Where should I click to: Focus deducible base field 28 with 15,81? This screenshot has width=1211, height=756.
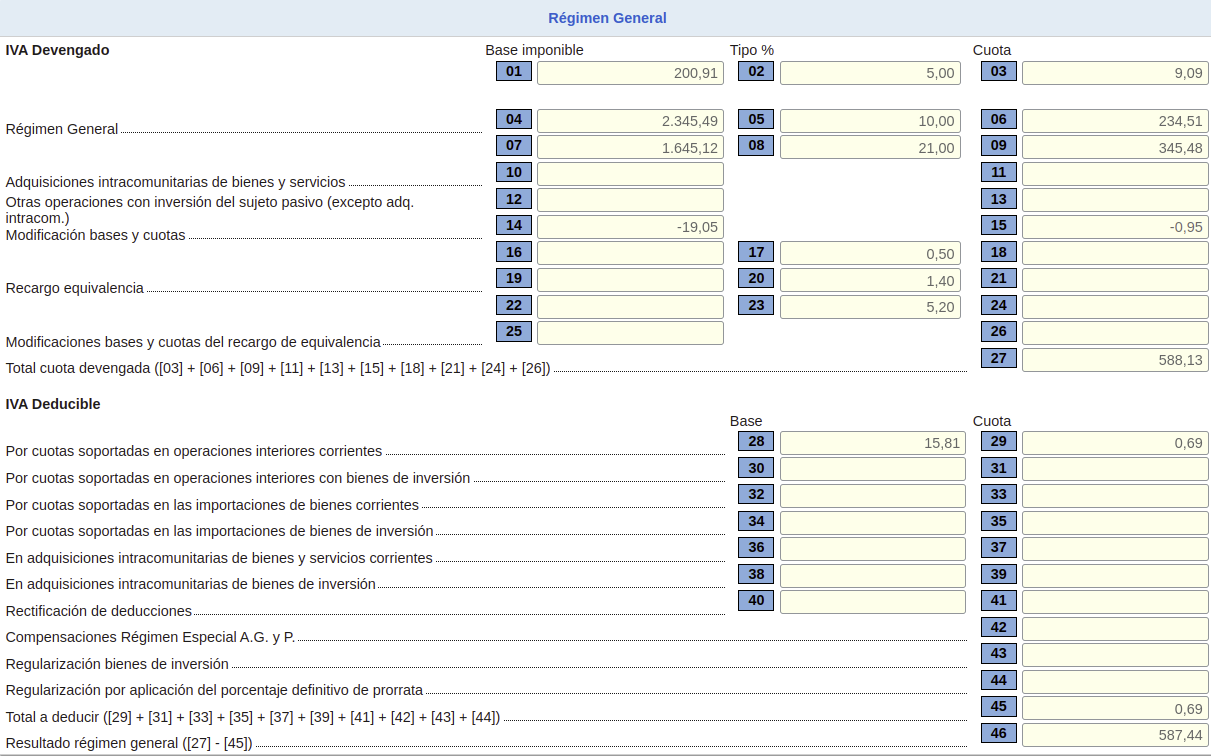click(x=872, y=443)
